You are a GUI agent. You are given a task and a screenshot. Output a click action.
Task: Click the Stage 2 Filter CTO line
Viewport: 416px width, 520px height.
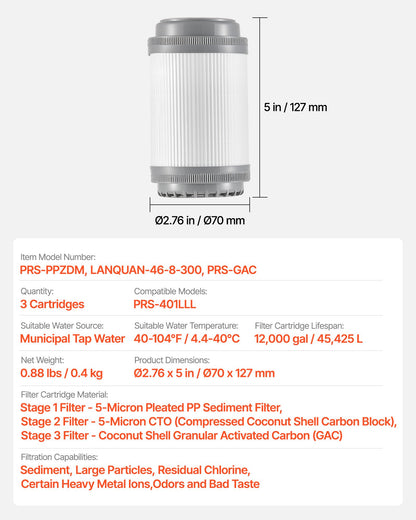(209, 422)
